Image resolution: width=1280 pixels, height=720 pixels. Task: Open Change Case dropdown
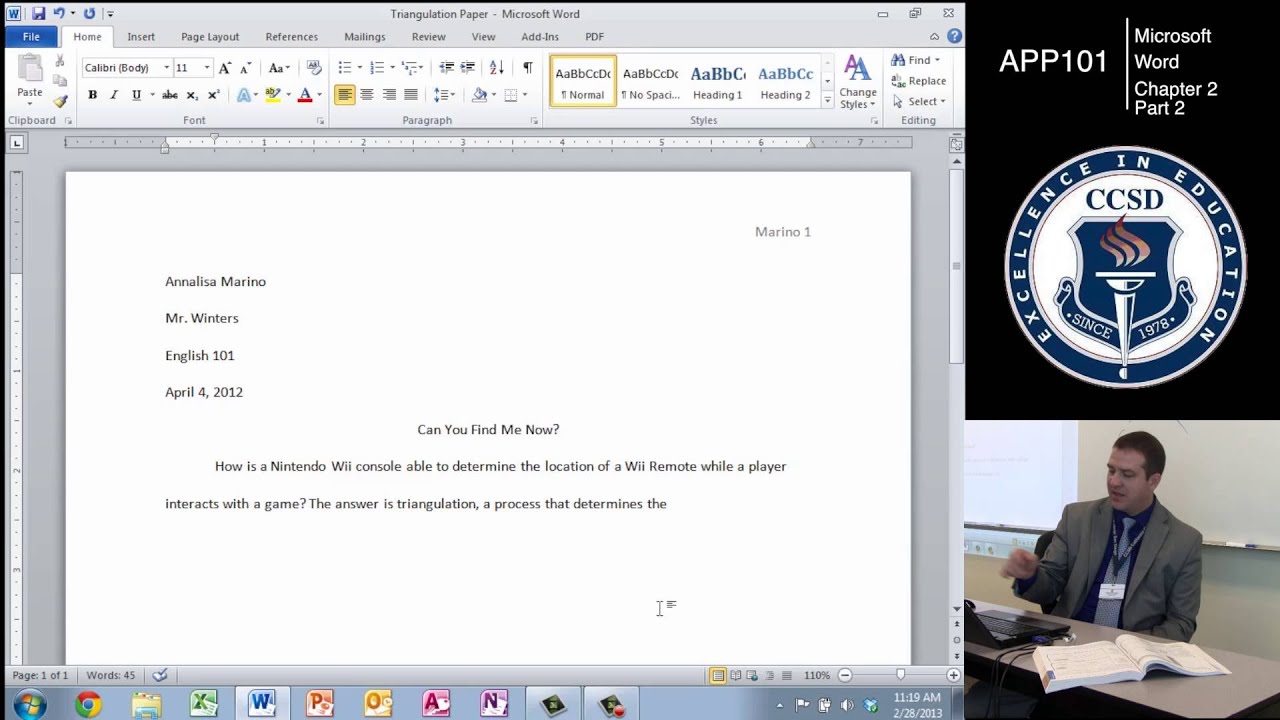click(280, 68)
